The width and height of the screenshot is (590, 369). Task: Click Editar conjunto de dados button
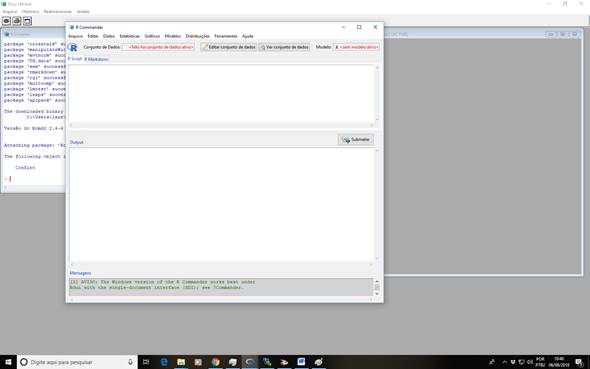pos(228,47)
